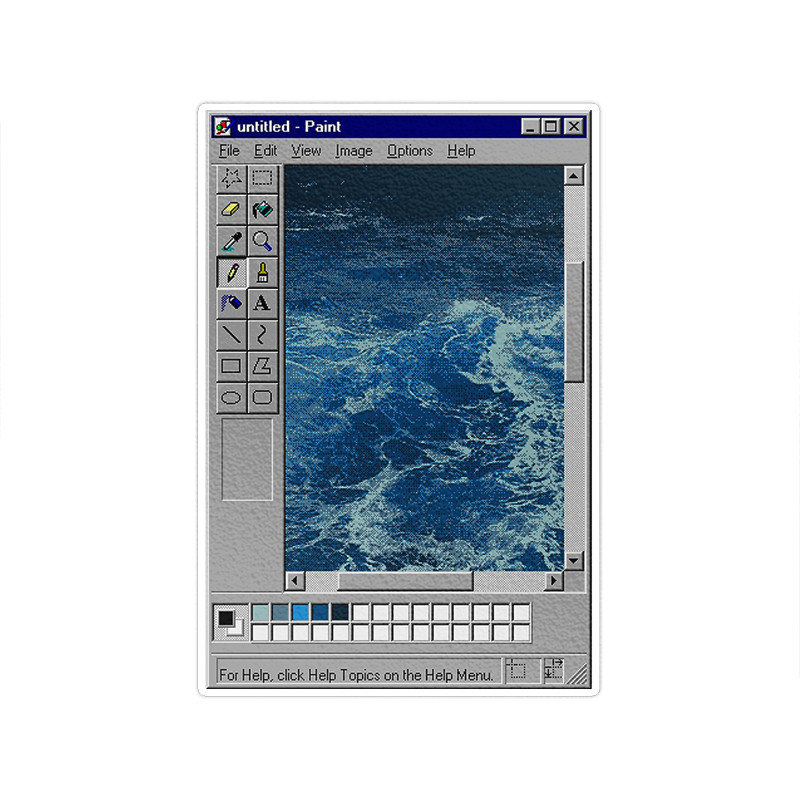This screenshot has height=800, width=800.
Task: Choose the Text tool
Action: coord(262,303)
